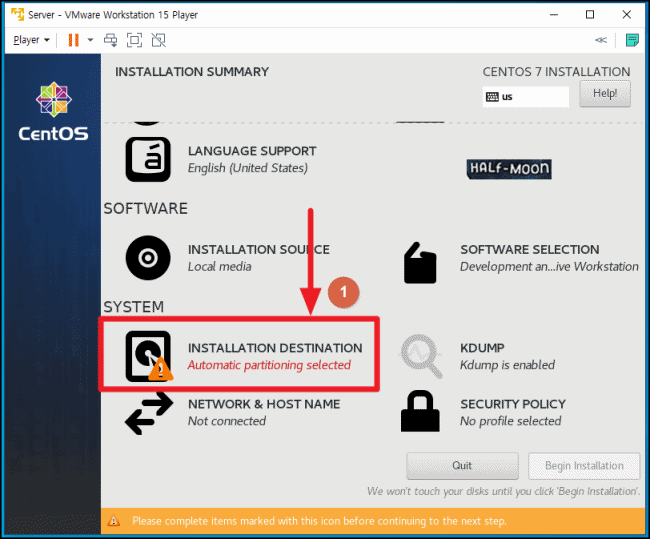The width and height of the screenshot is (650, 539).
Task: Open NETWORK & HOST NAME settings
Action: (x=264, y=404)
